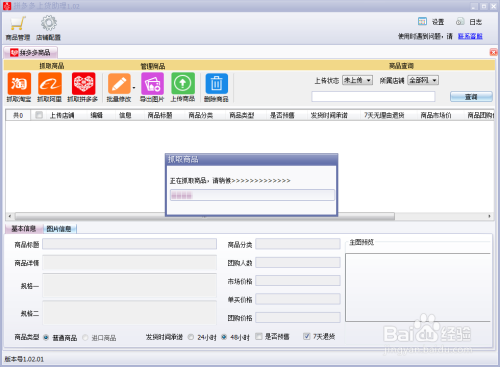This screenshot has width=500, height=367.
Task: Click 团购人数 input field
Action: click(x=298, y=263)
